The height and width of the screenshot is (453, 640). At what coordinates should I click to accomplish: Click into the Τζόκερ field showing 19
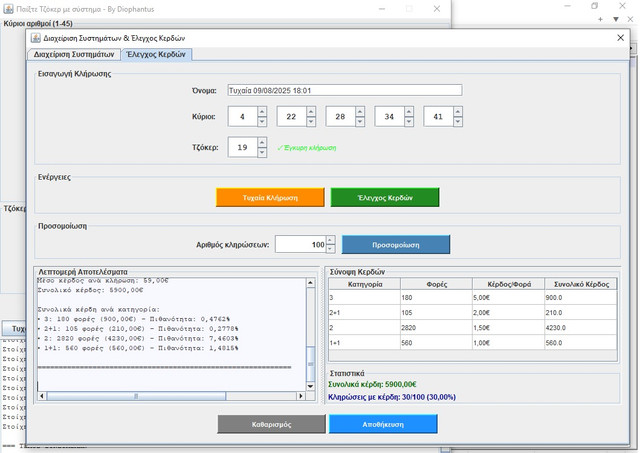242,147
